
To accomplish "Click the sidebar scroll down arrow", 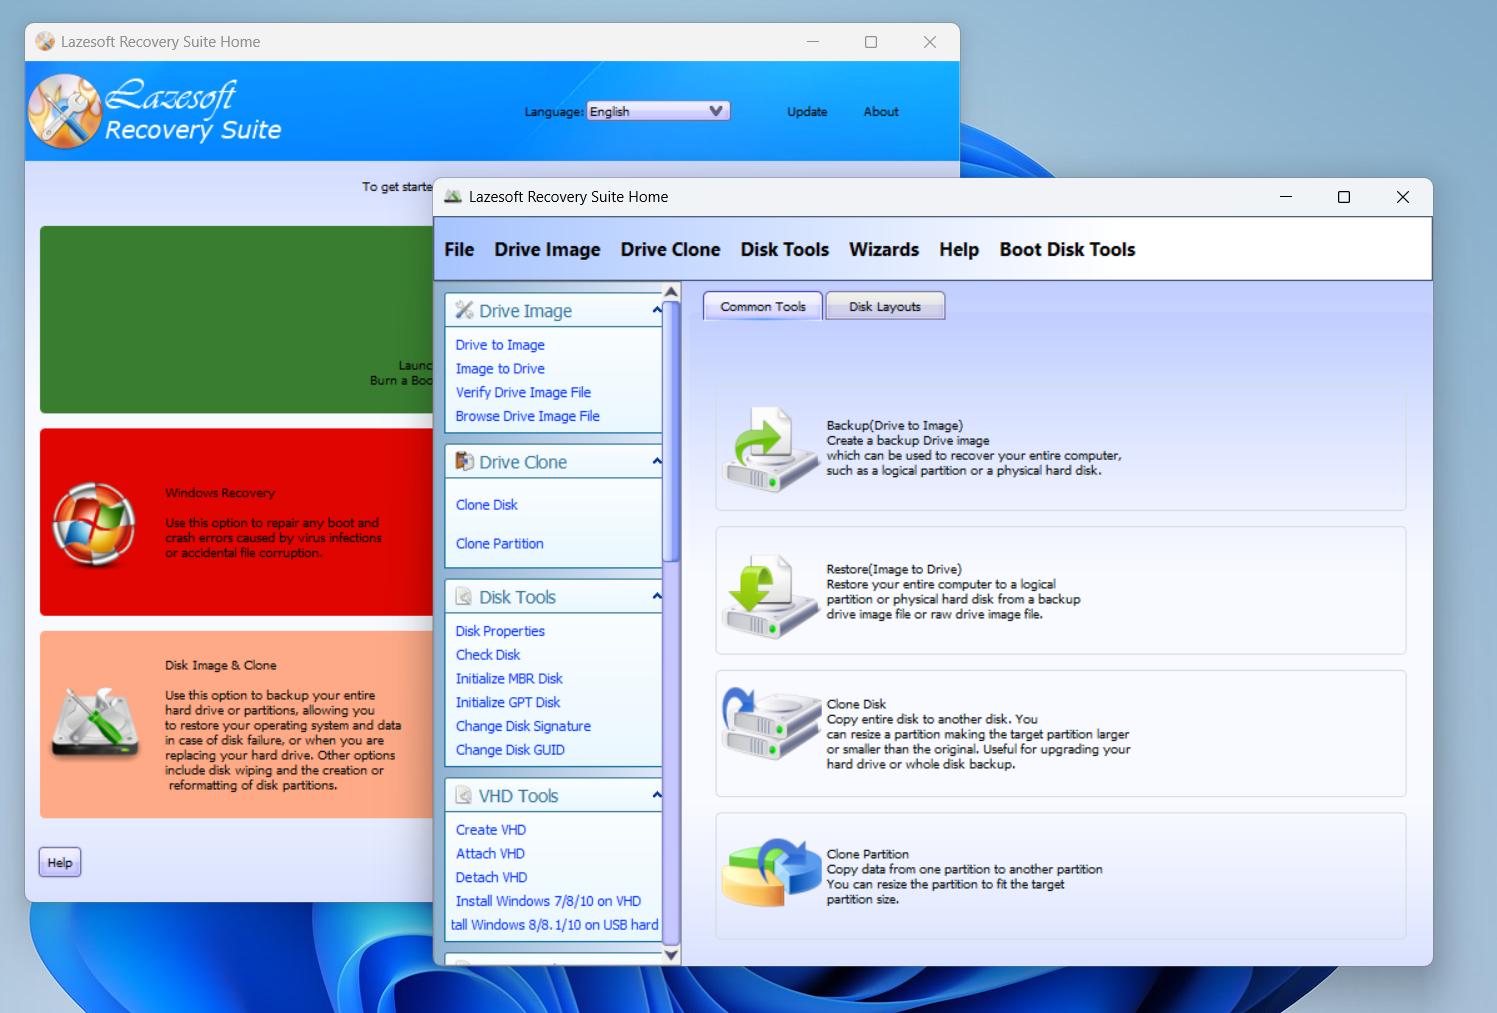I will coord(671,955).
